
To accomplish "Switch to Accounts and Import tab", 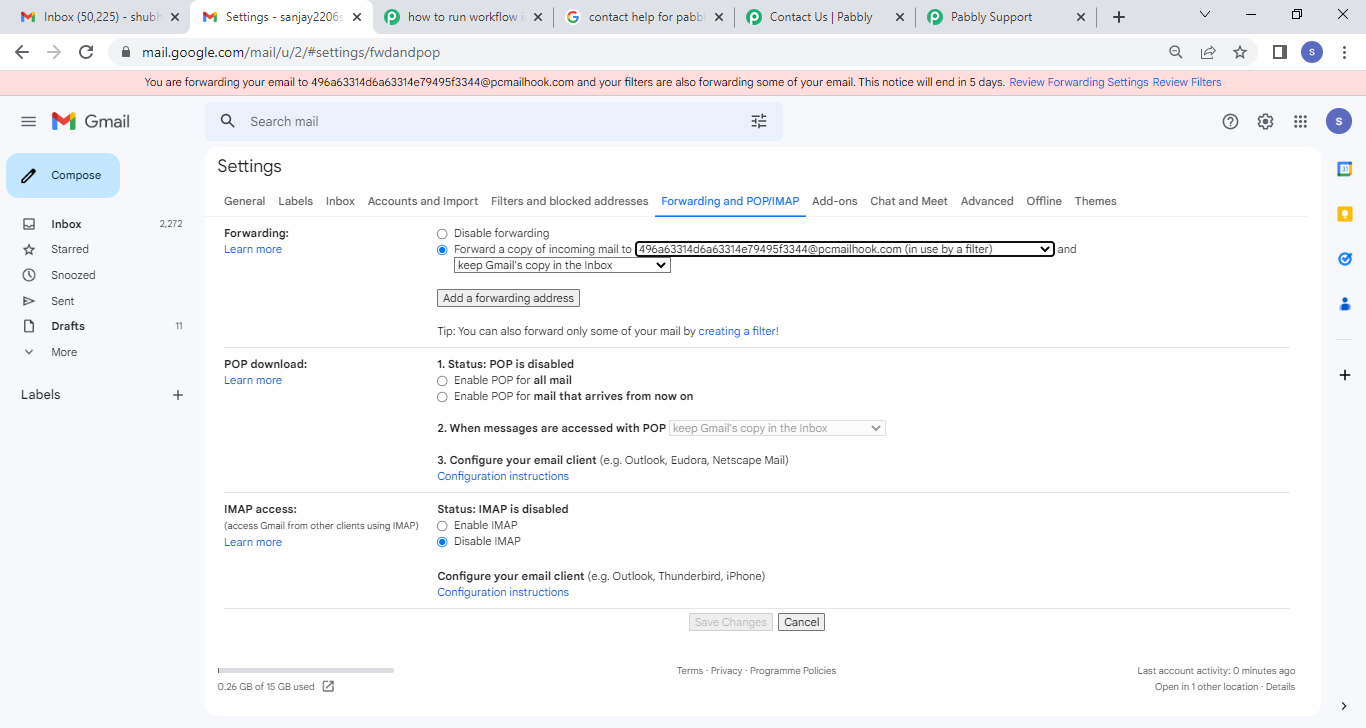I will [x=423, y=201].
